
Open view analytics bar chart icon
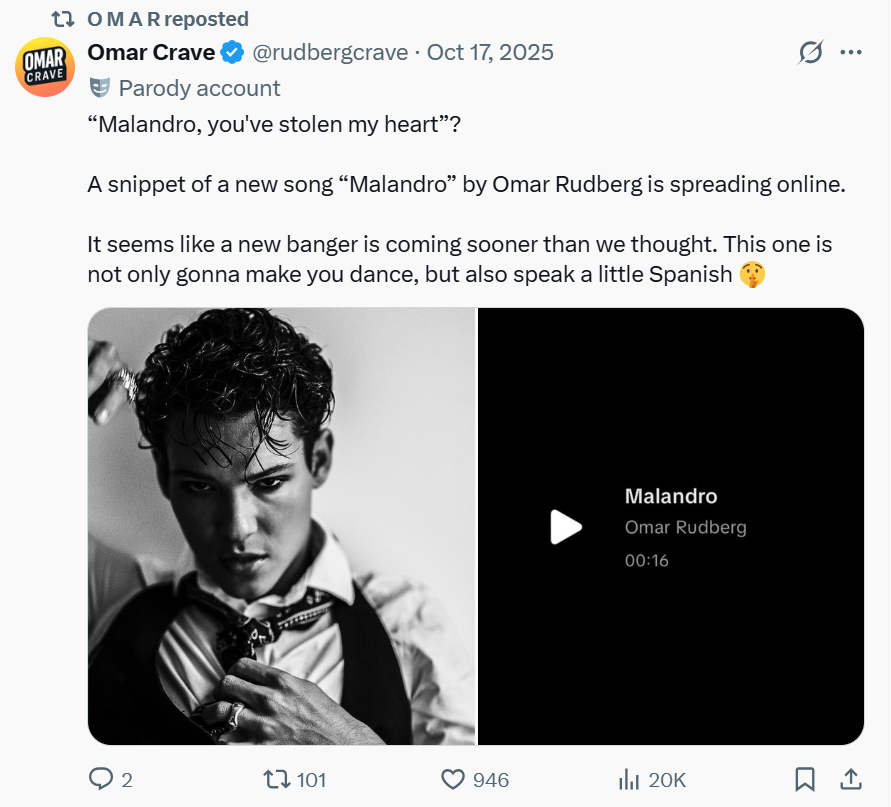[630, 779]
